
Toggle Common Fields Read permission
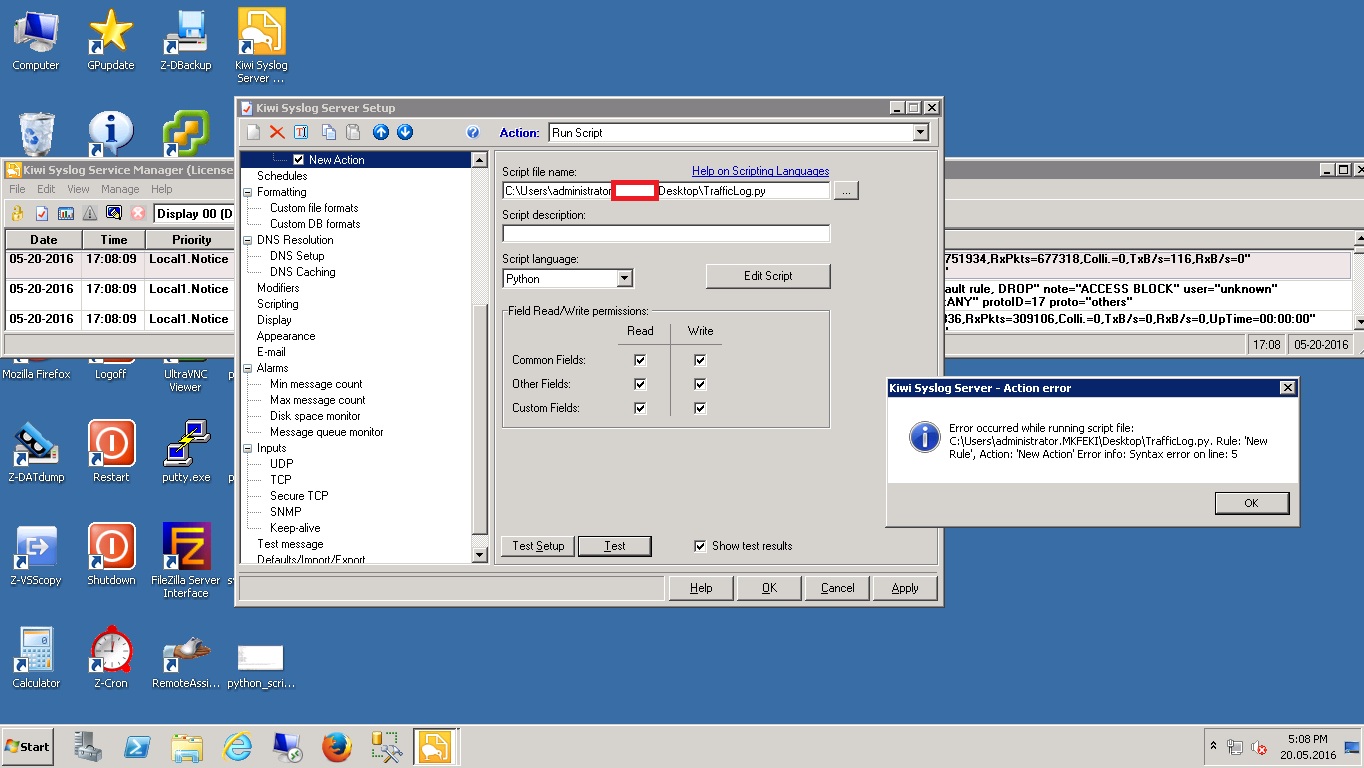(640, 360)
